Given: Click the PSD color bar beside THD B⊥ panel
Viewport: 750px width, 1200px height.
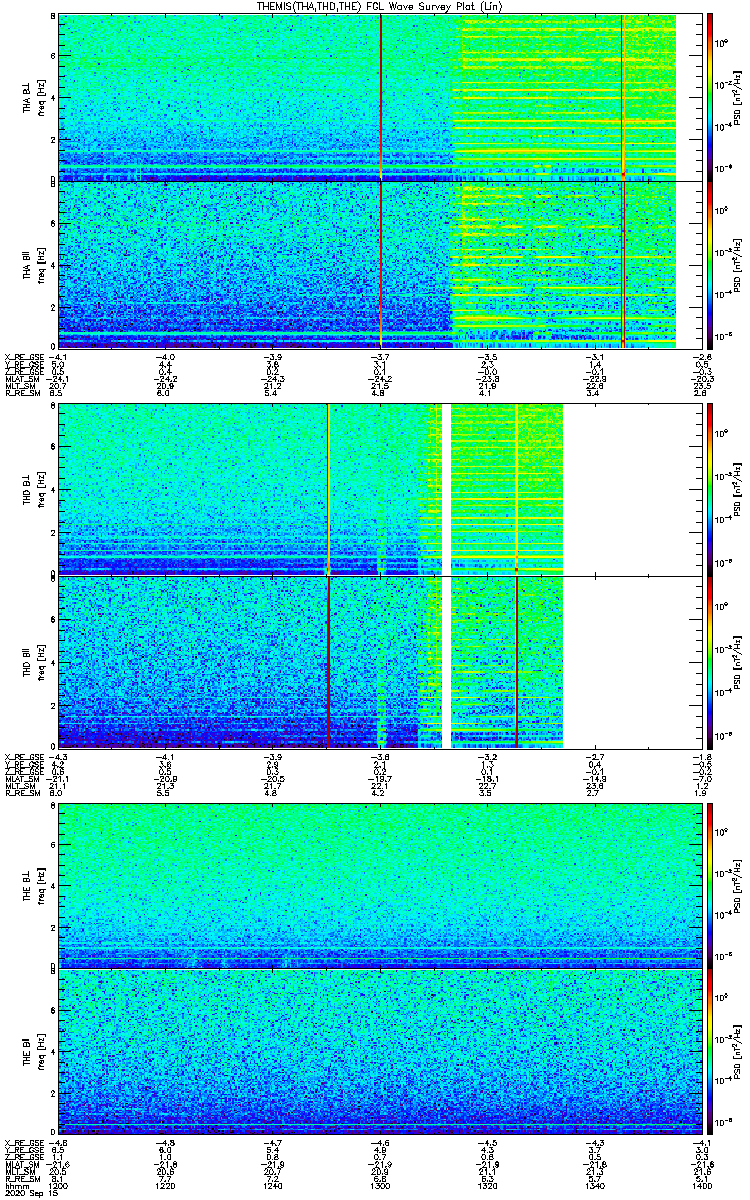Looking at the screenshot, I should (710, 489).
